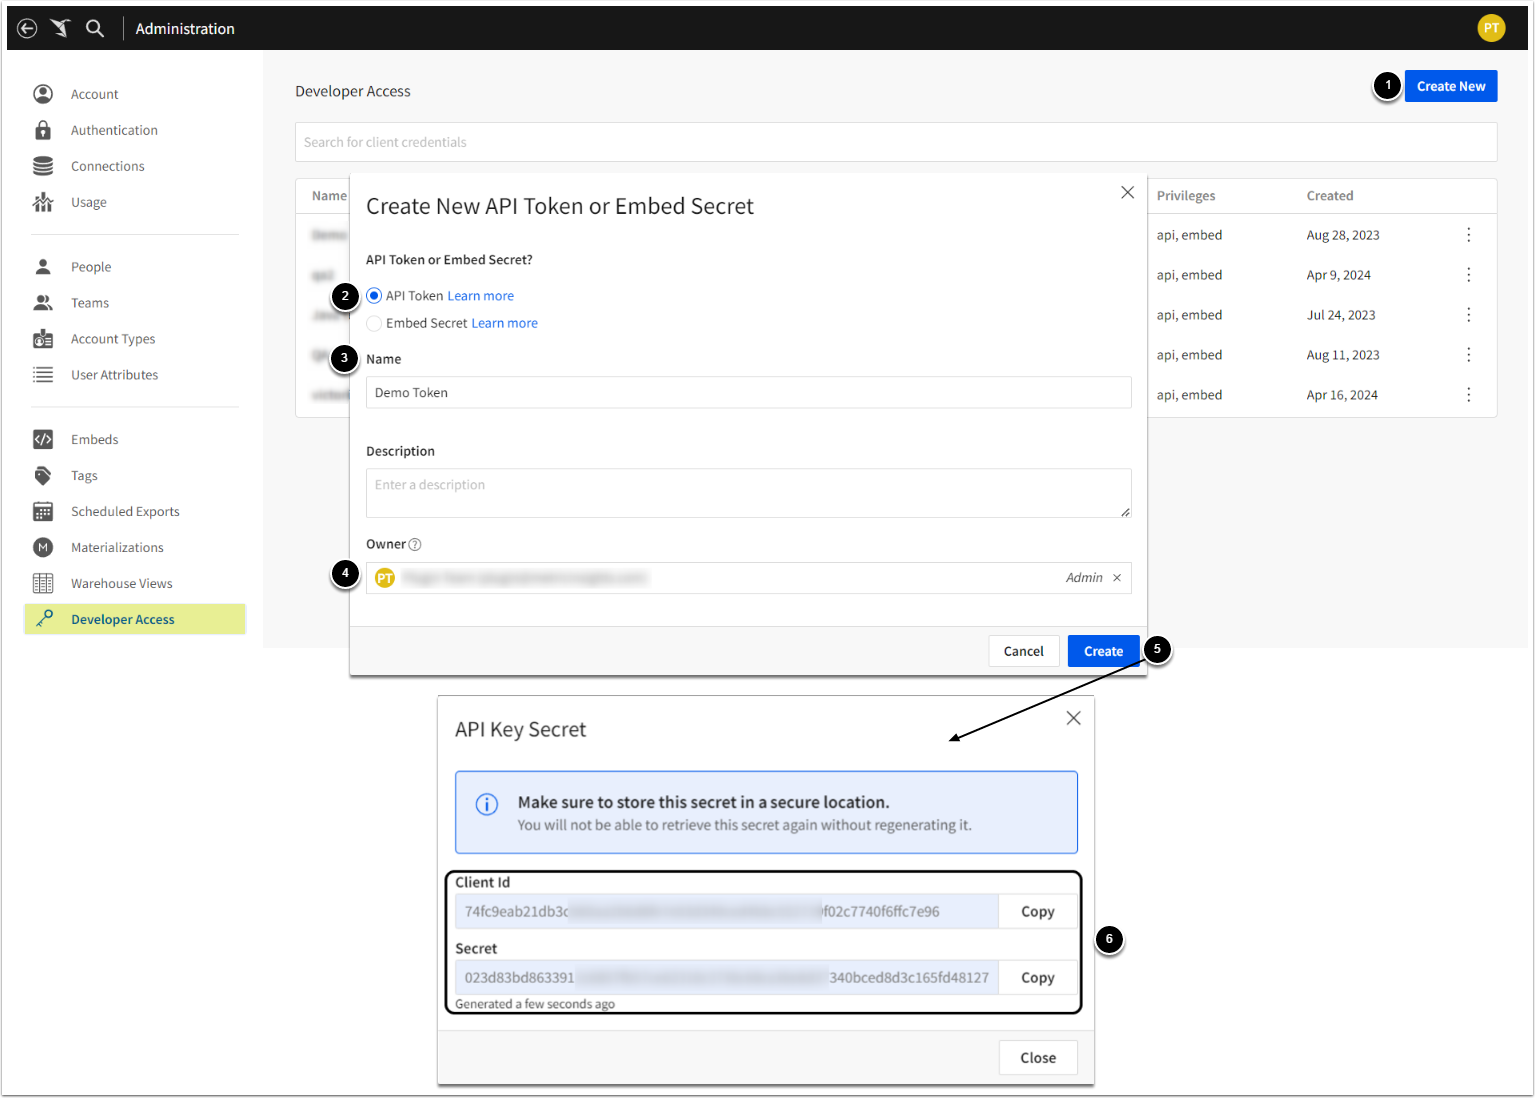Open the search magnifier icon

pos(95,28)
